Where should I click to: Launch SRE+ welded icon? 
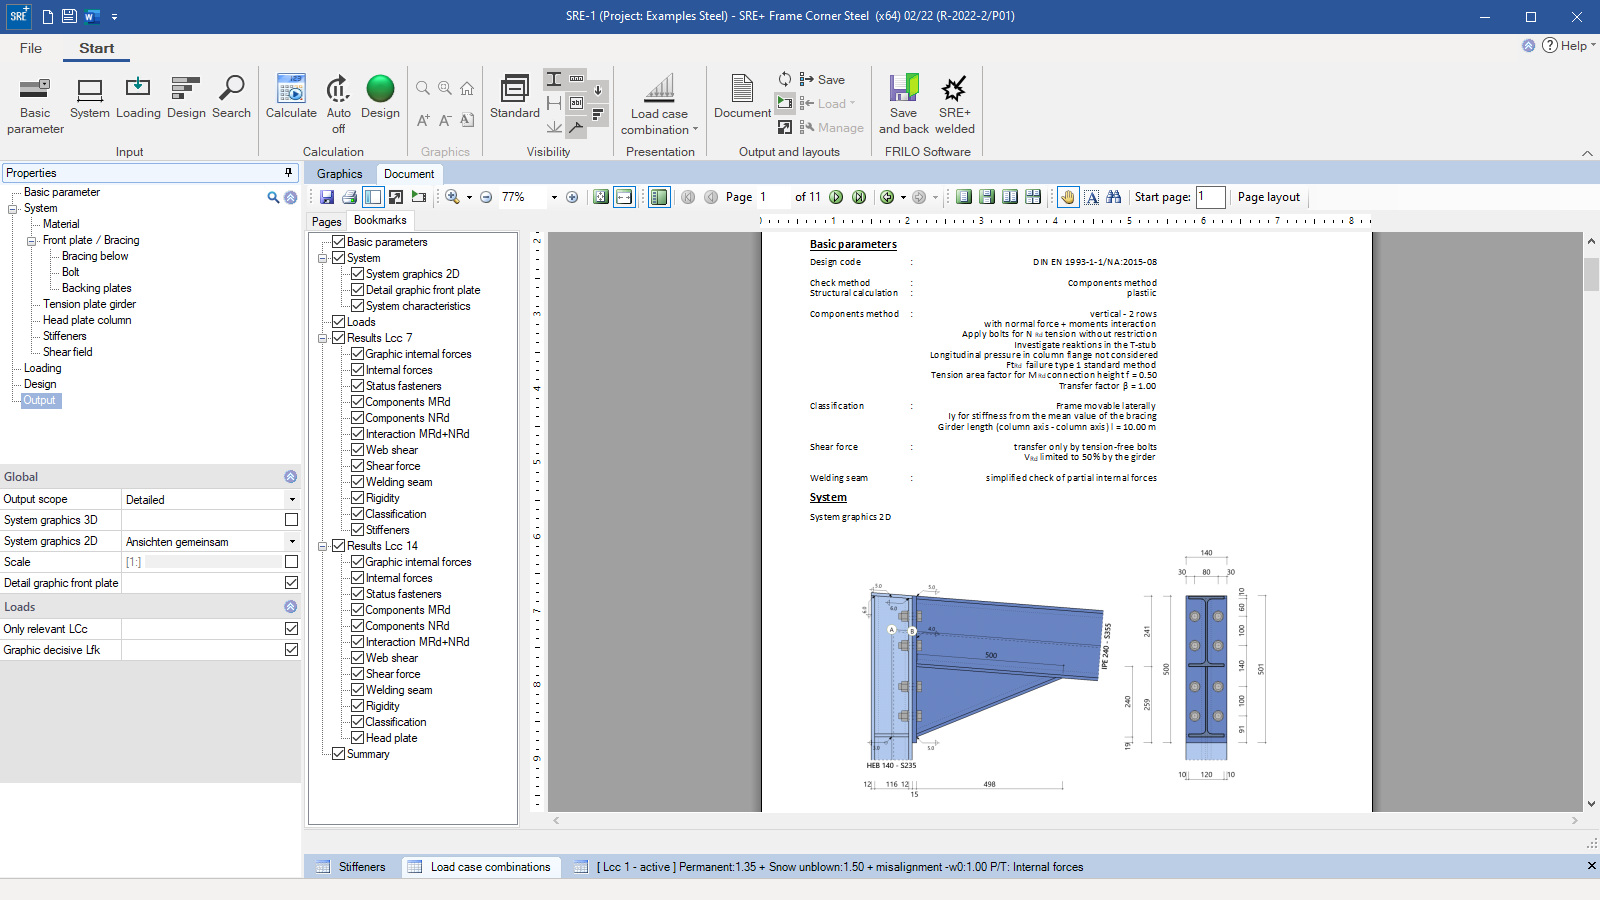click(955, 105)
